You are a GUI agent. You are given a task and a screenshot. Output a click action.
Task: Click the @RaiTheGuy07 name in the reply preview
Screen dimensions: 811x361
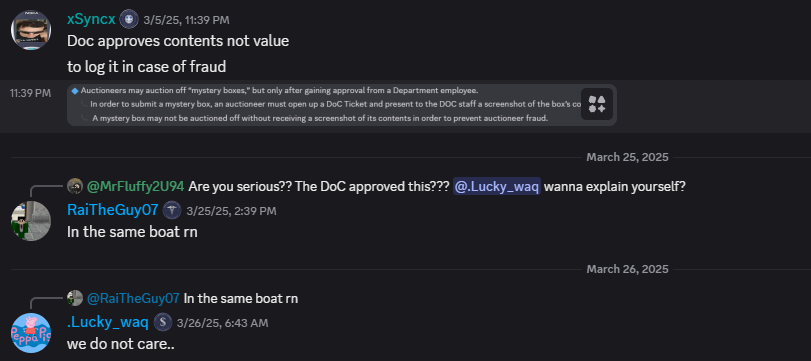point(133,298)
